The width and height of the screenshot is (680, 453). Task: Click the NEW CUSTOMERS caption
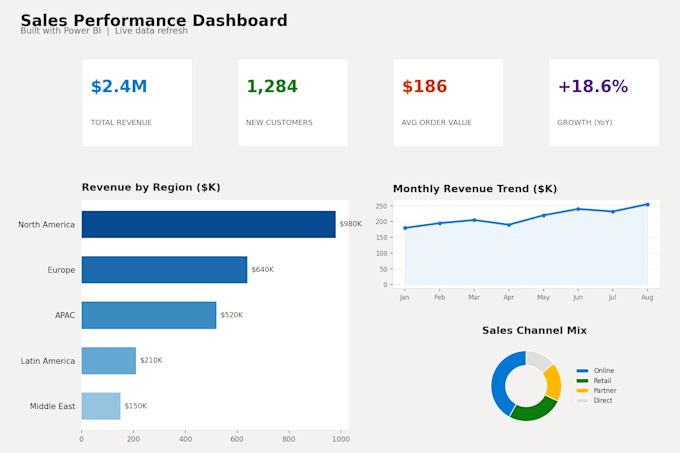[279, 123]
